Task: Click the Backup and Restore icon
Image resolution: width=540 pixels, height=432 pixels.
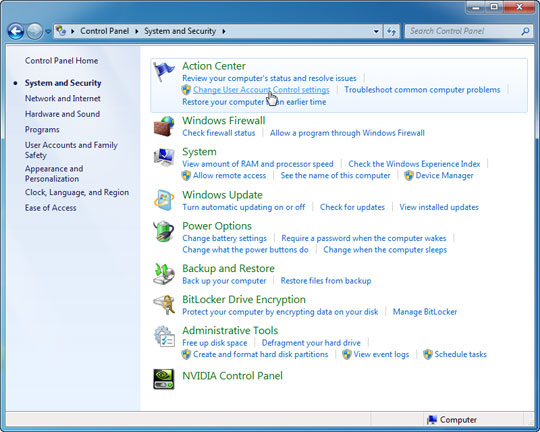Action: point(164,274)
